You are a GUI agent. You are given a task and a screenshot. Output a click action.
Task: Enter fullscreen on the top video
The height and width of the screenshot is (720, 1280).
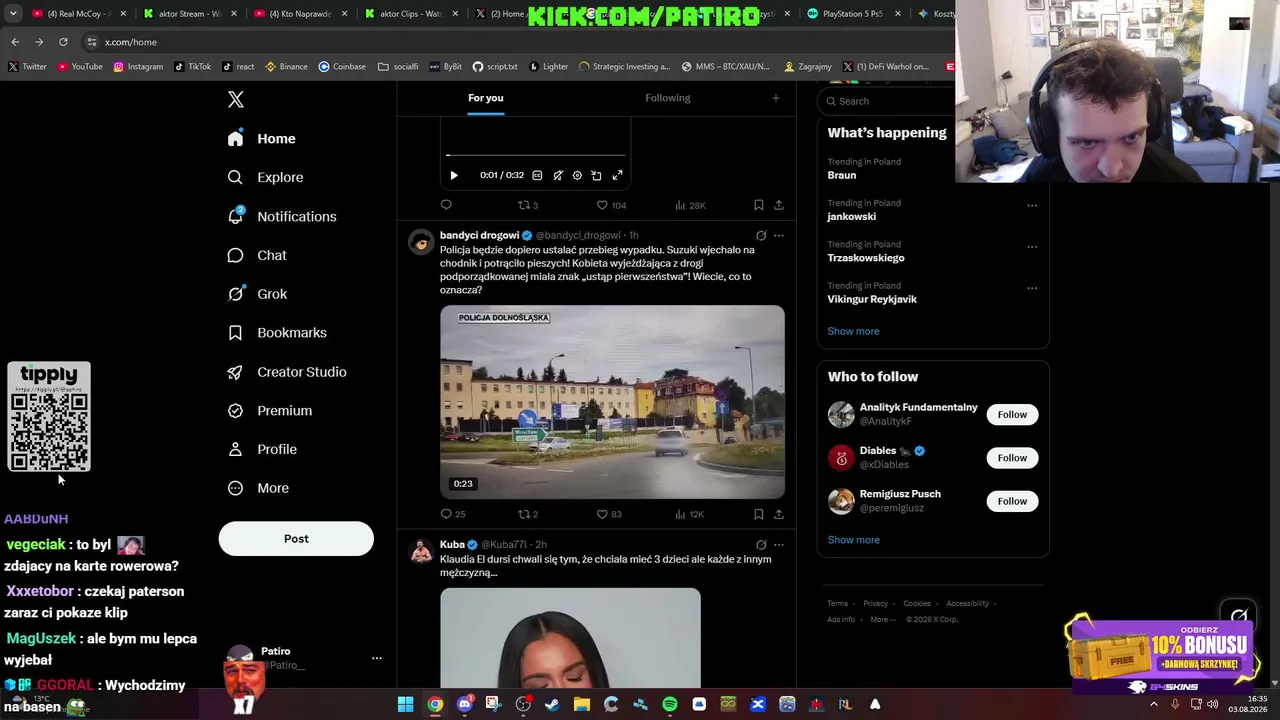pos(618,175)
